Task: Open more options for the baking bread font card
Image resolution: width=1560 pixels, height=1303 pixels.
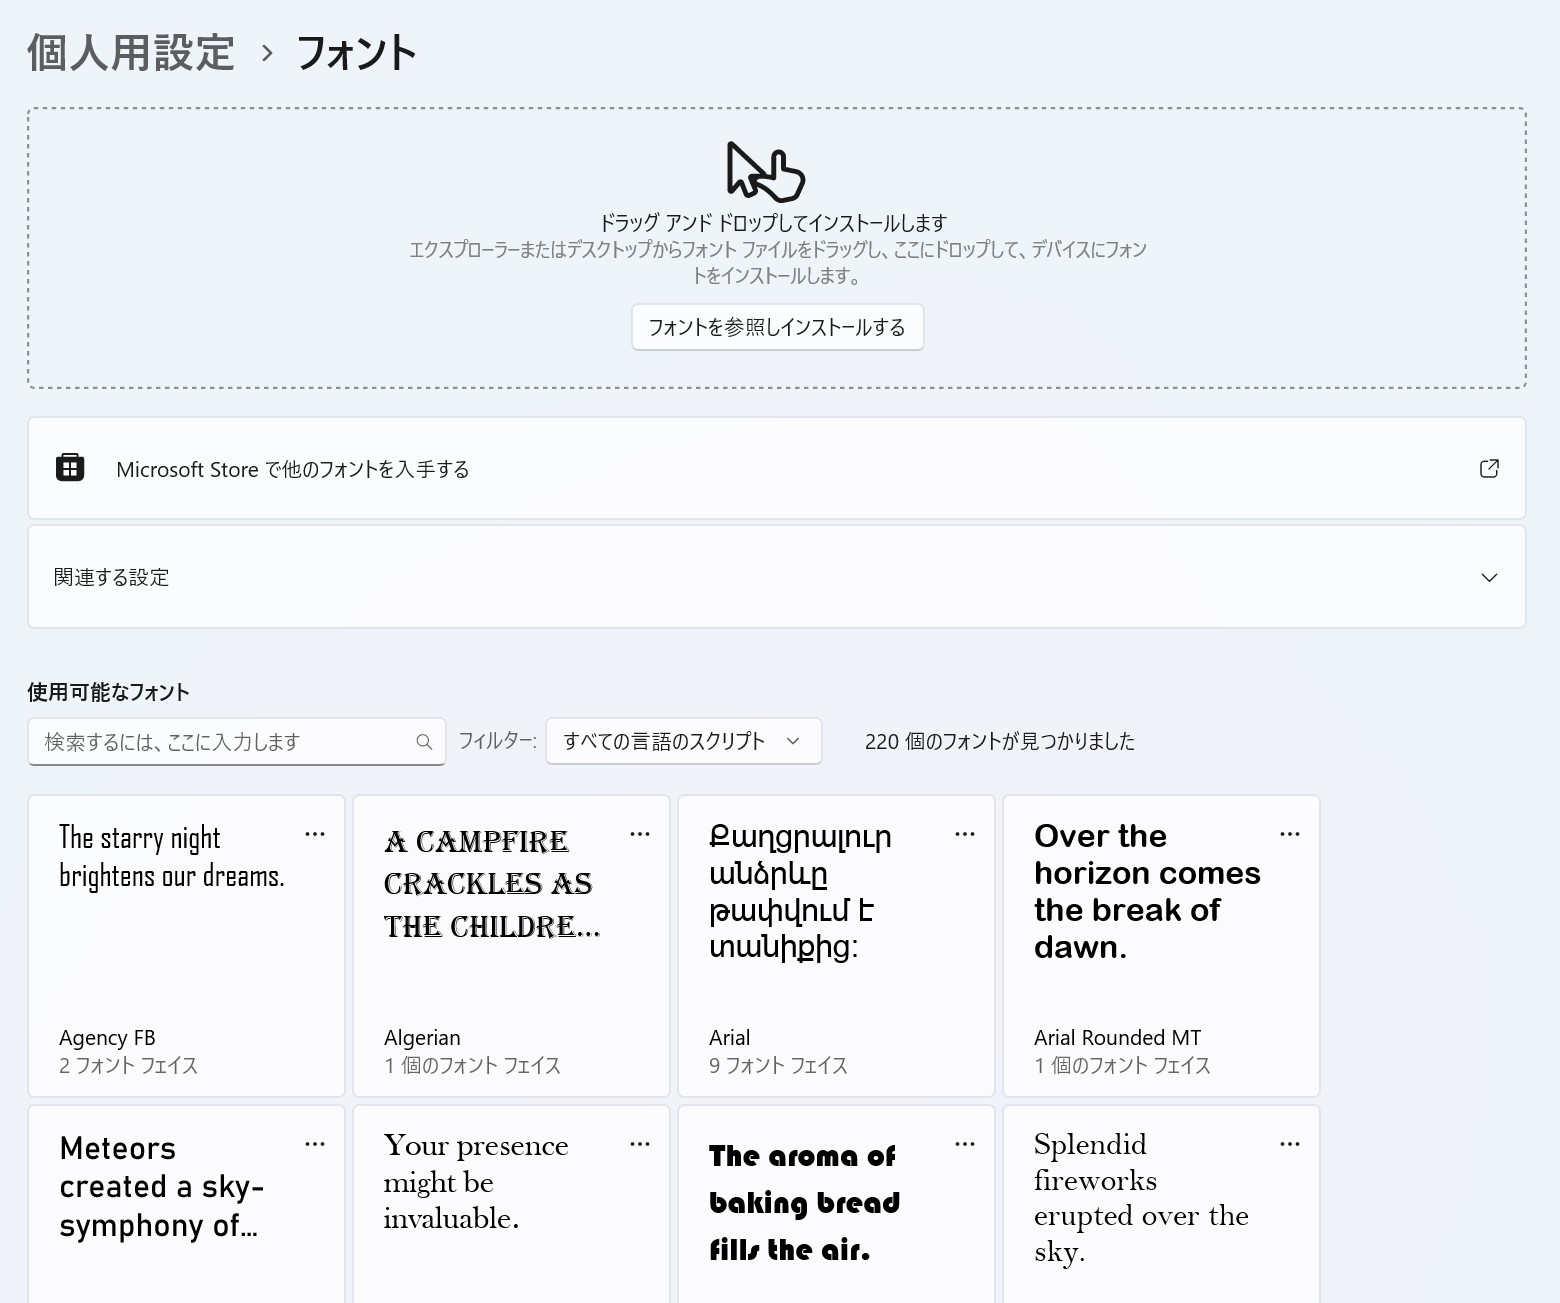Action: pos(965,1143)
